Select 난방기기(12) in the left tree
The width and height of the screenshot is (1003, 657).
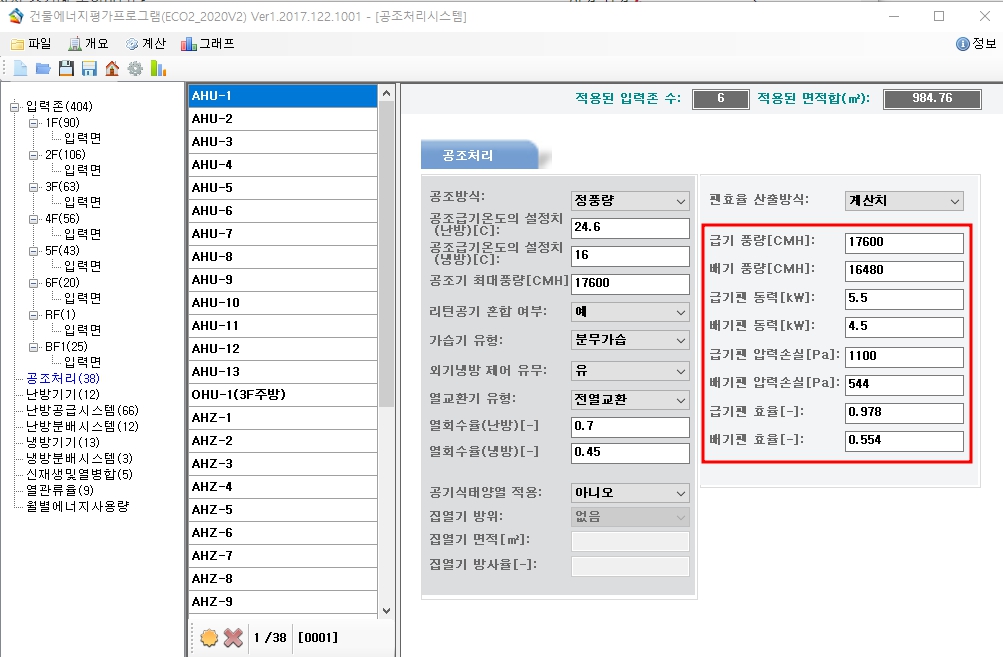(x=62, y=394)
